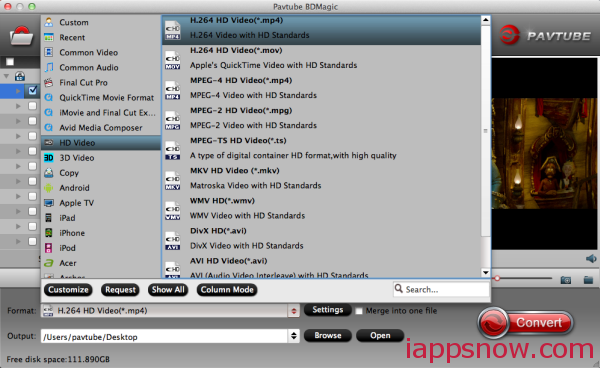Click the iMovie and Final Cut Express icon
The image size is (600, 368).
49,112
